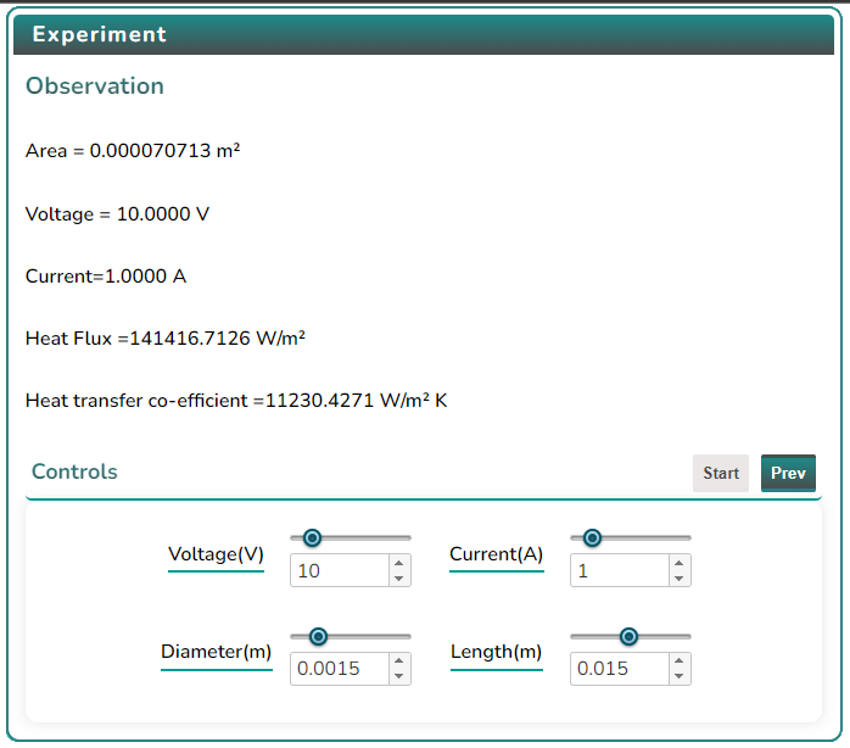Lower Diameter value with down spinner arrow
850x748 pixels.
click(x=399, y=676)
